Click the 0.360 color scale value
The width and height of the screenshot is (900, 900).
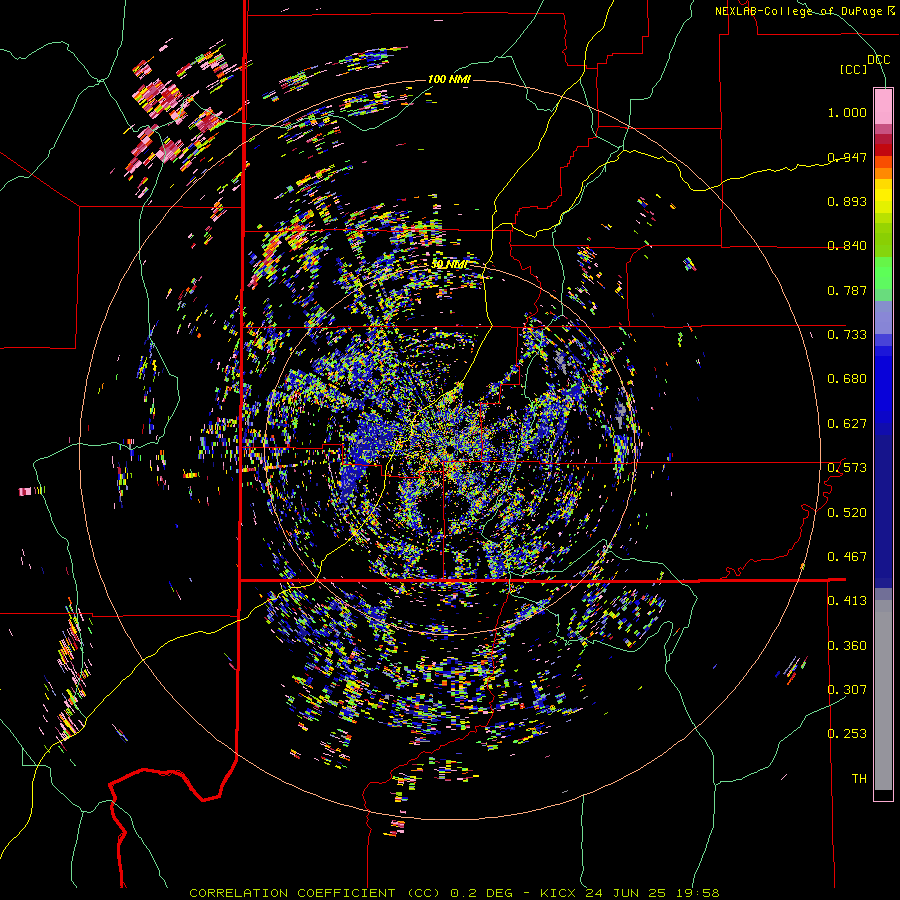point(847,646)
